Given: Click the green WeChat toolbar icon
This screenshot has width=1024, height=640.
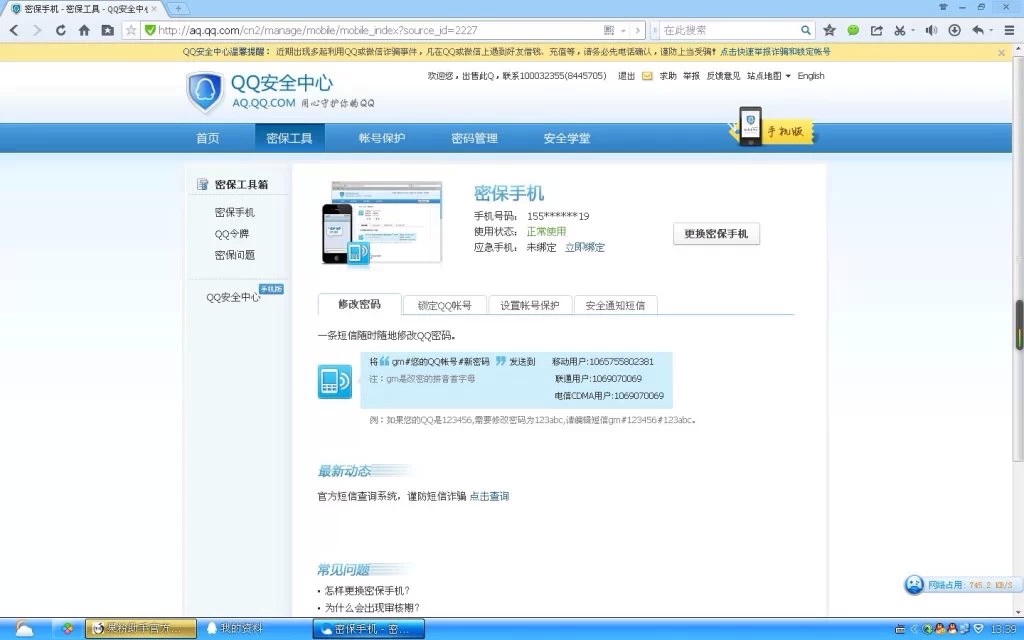Looking at the screenshot, I should [853, 30].
